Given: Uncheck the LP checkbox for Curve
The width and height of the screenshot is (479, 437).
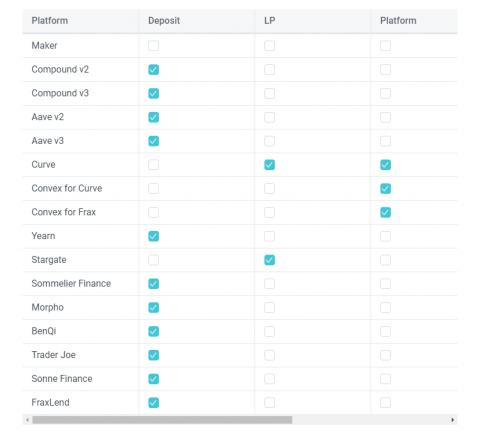Looking at the screenshot, I should coord(269,165).
